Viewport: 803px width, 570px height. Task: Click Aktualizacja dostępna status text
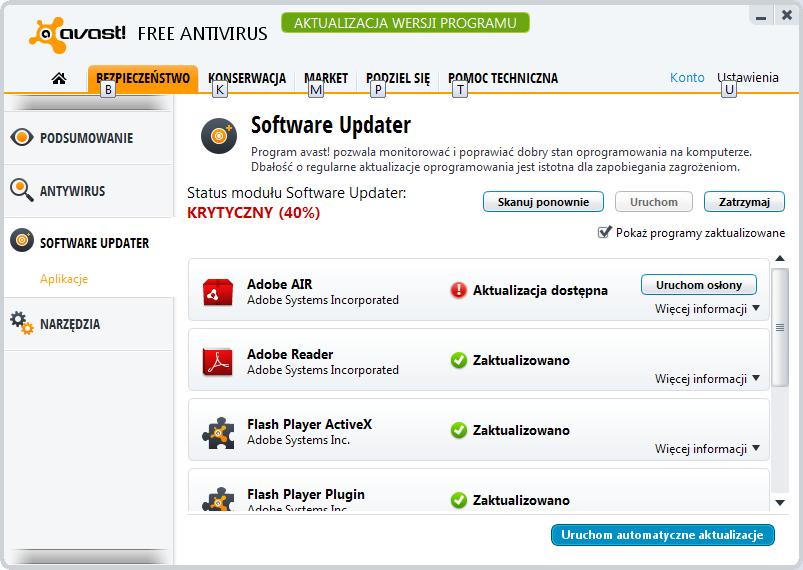point(540,290)
